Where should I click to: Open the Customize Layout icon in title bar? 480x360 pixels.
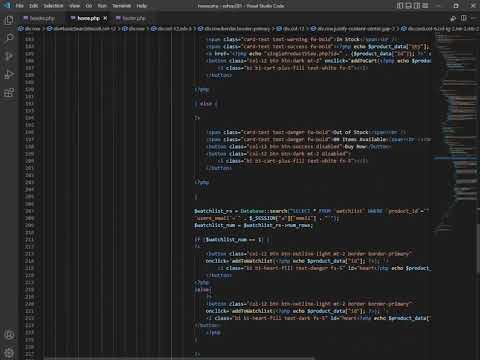(426, 6)
